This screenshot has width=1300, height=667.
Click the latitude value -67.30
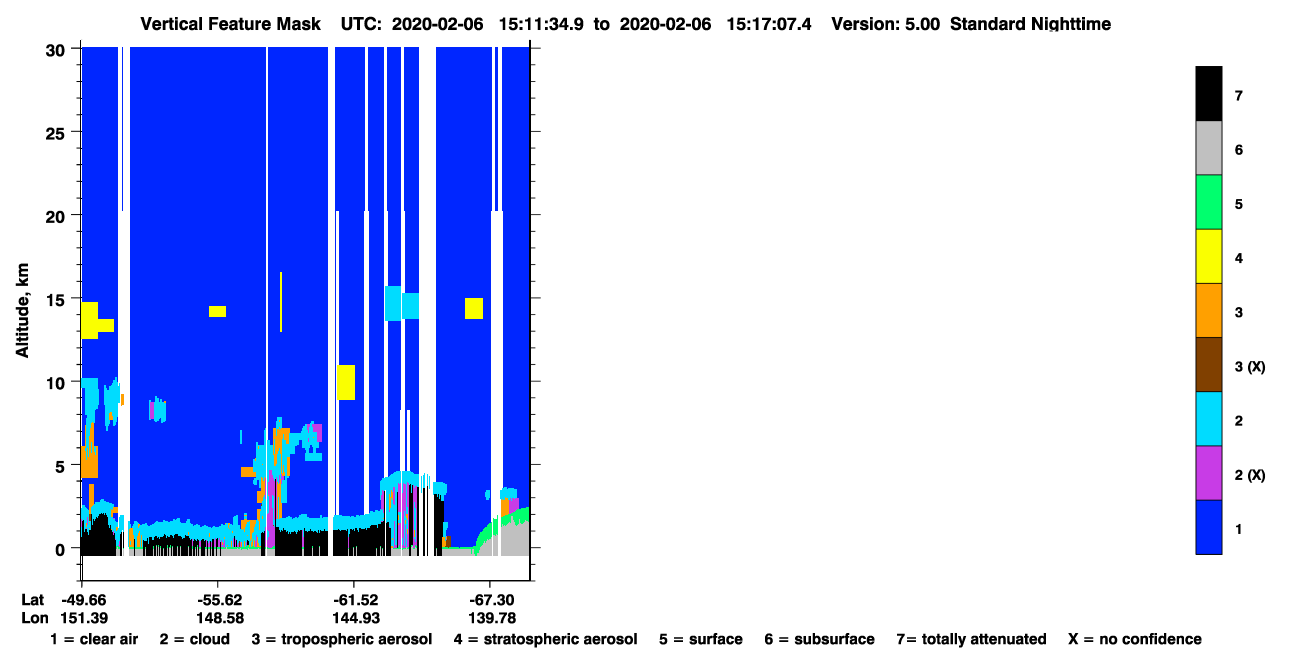point(490,600)
